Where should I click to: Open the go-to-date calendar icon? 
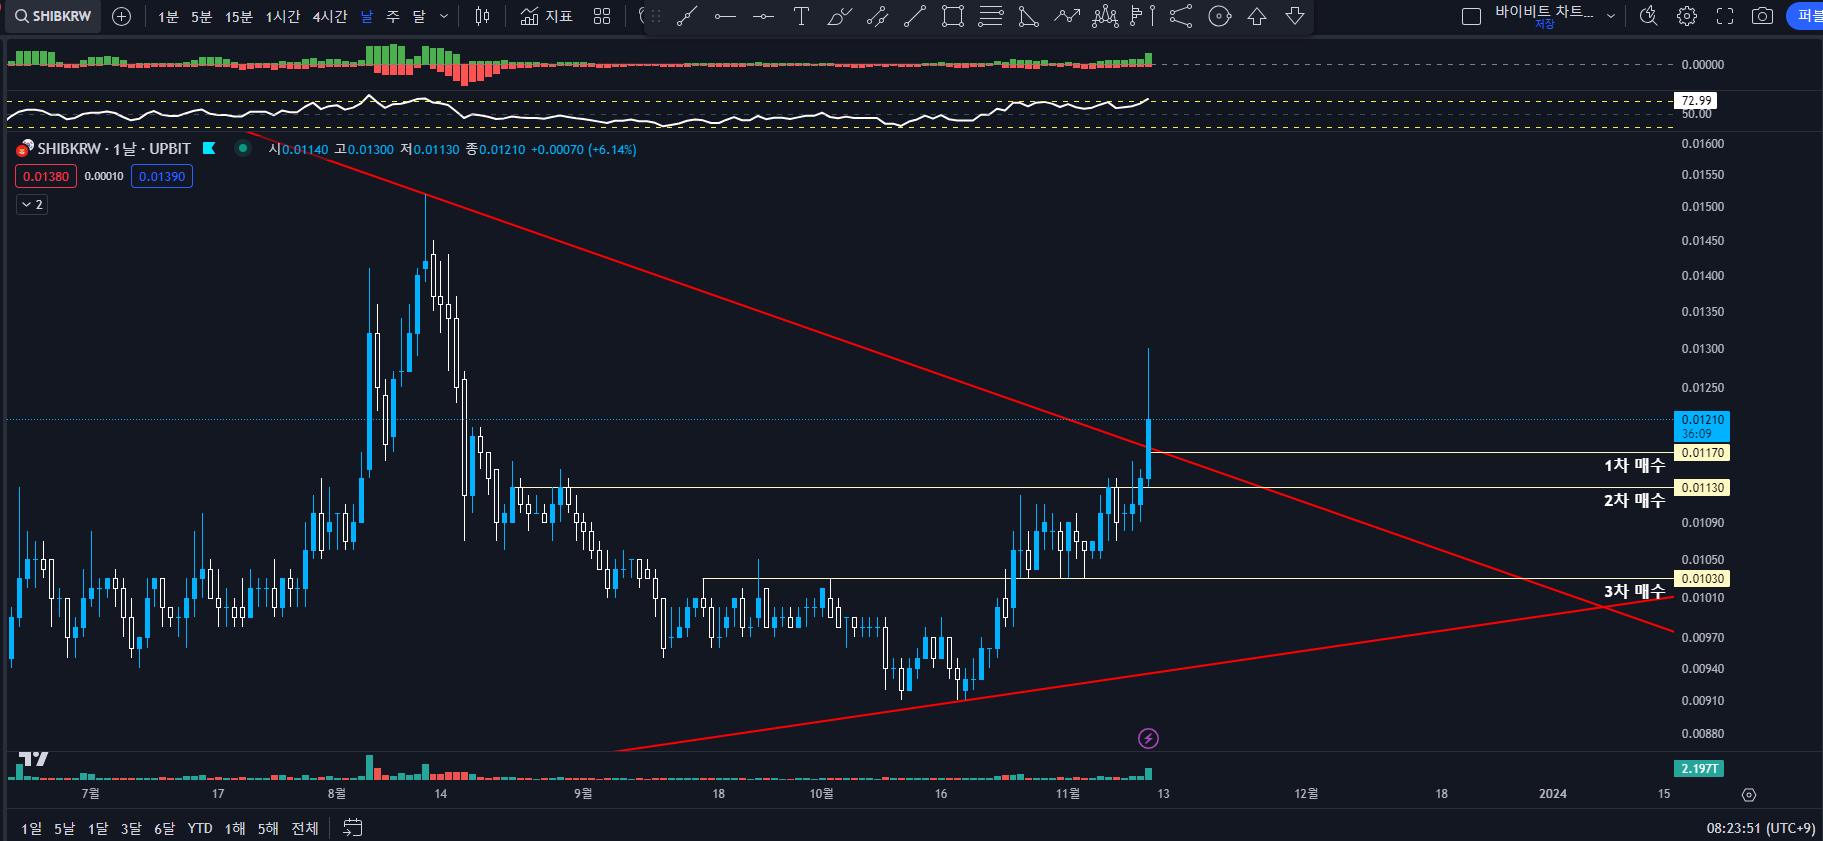352,827
